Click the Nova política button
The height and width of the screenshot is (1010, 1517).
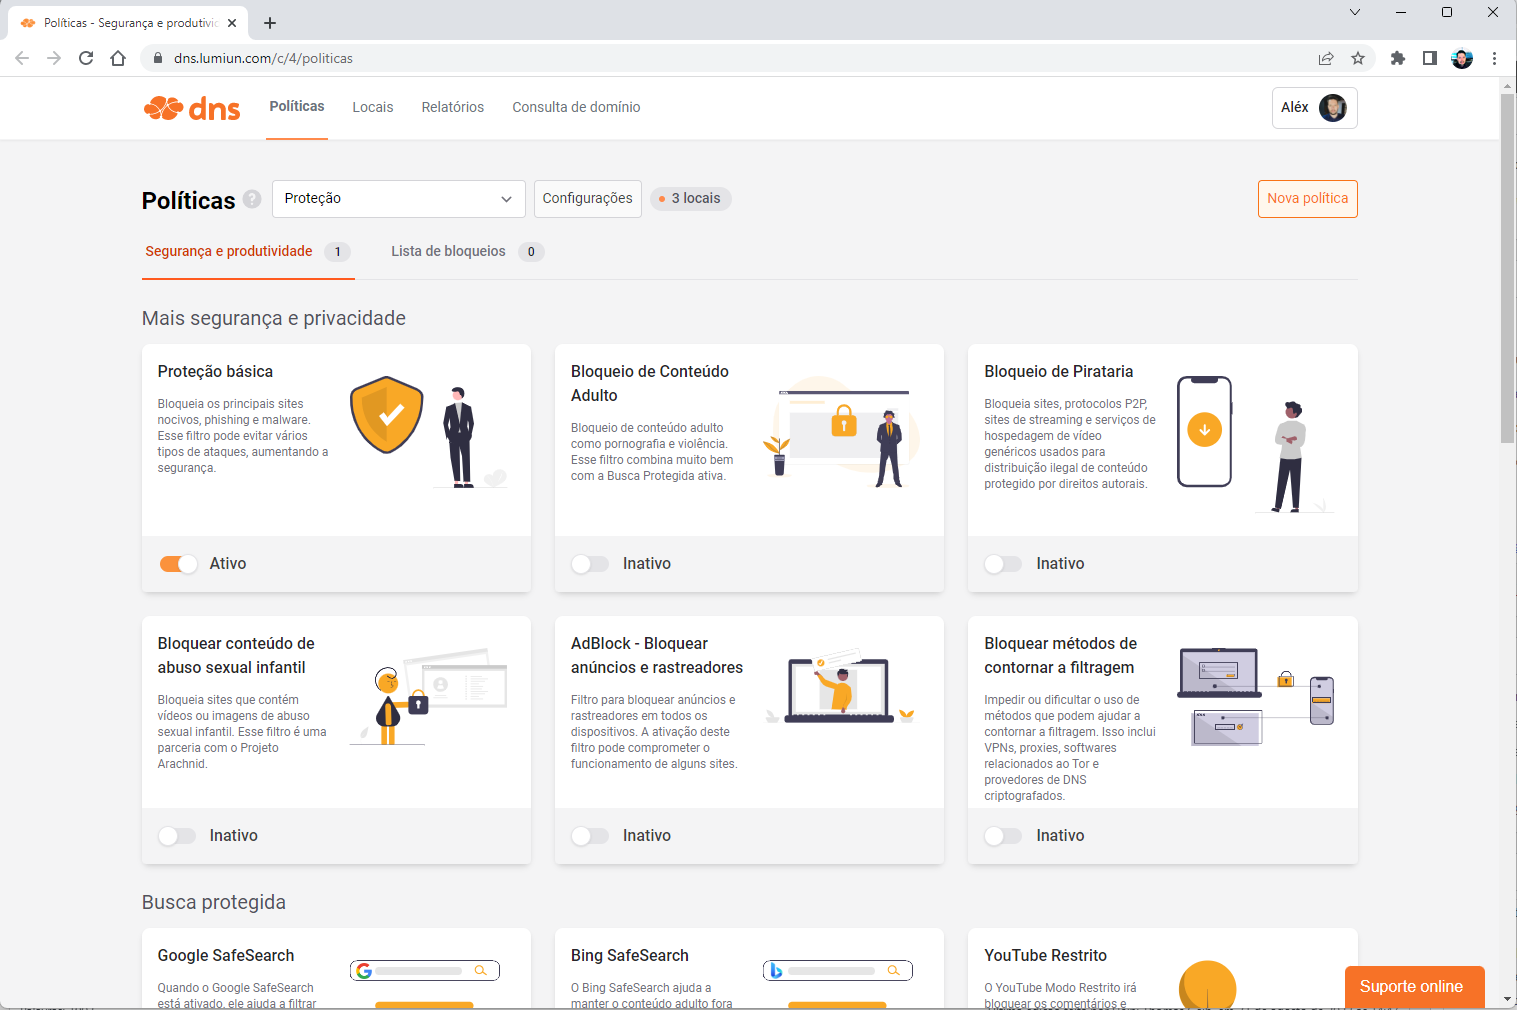[1307, 199]
